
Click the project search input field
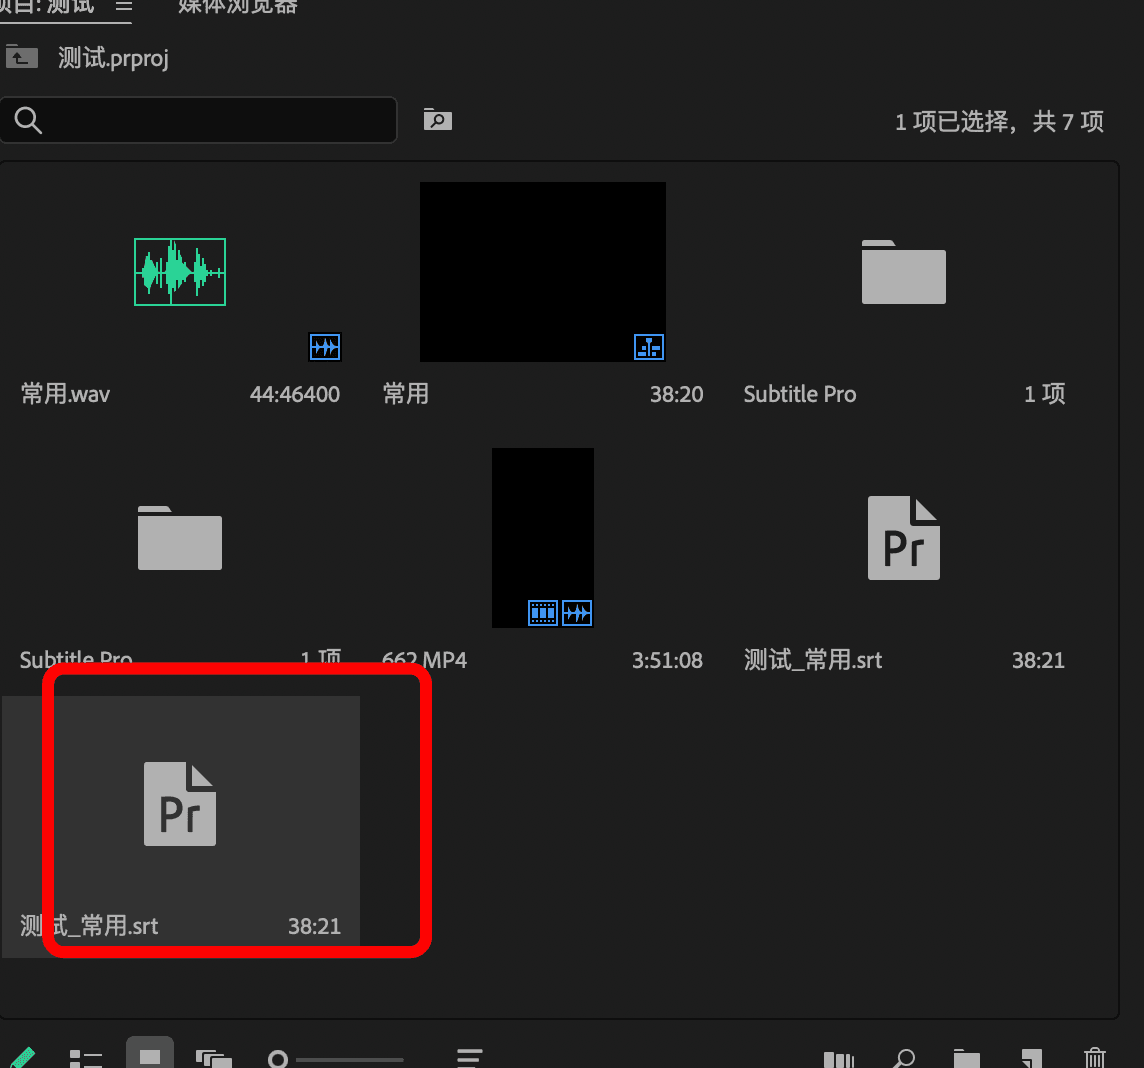pos(215,120)
